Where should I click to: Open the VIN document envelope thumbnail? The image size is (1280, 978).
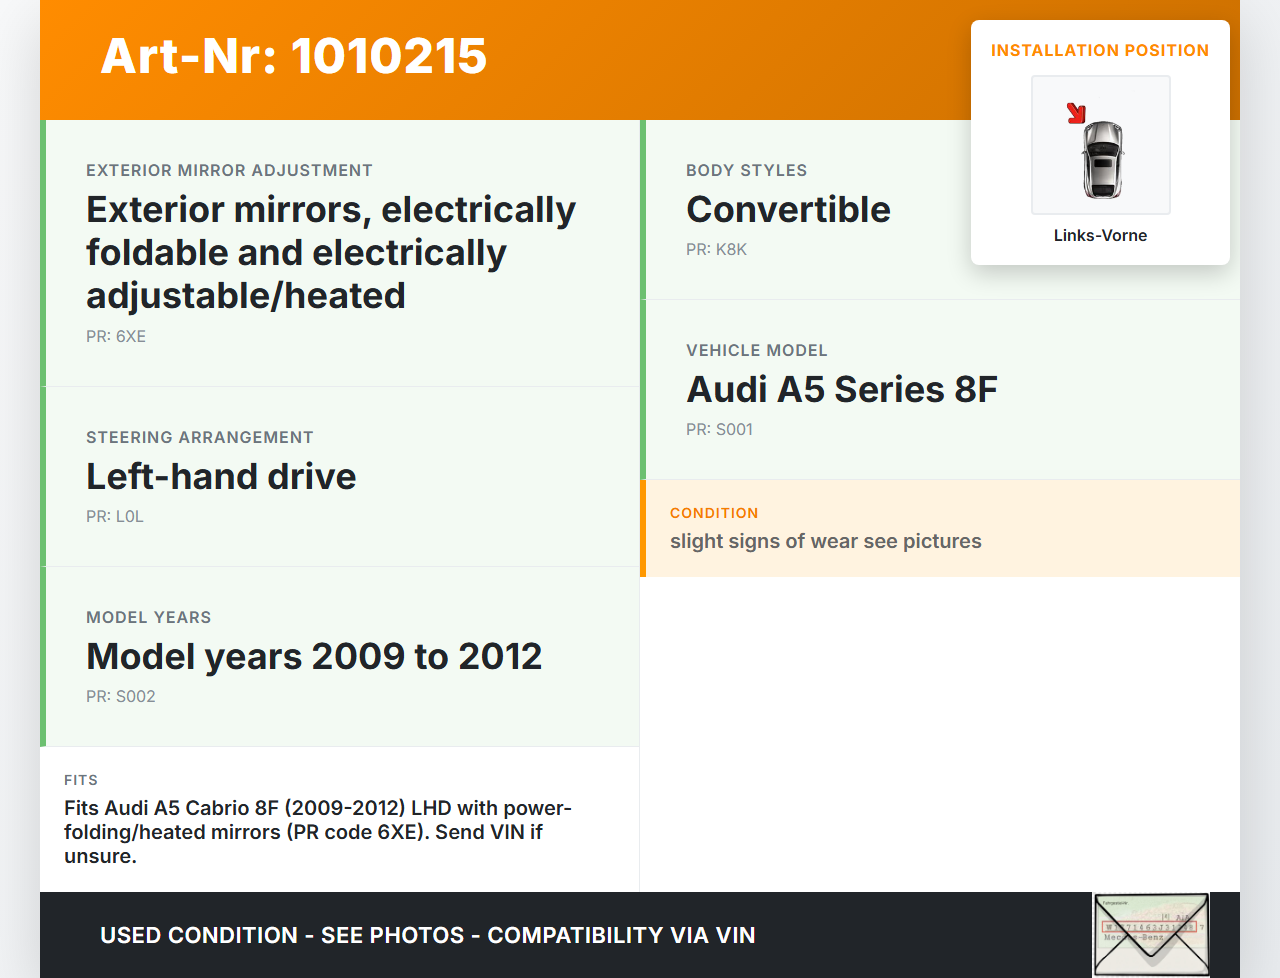pyautogui.click(x=1151, y=934)
